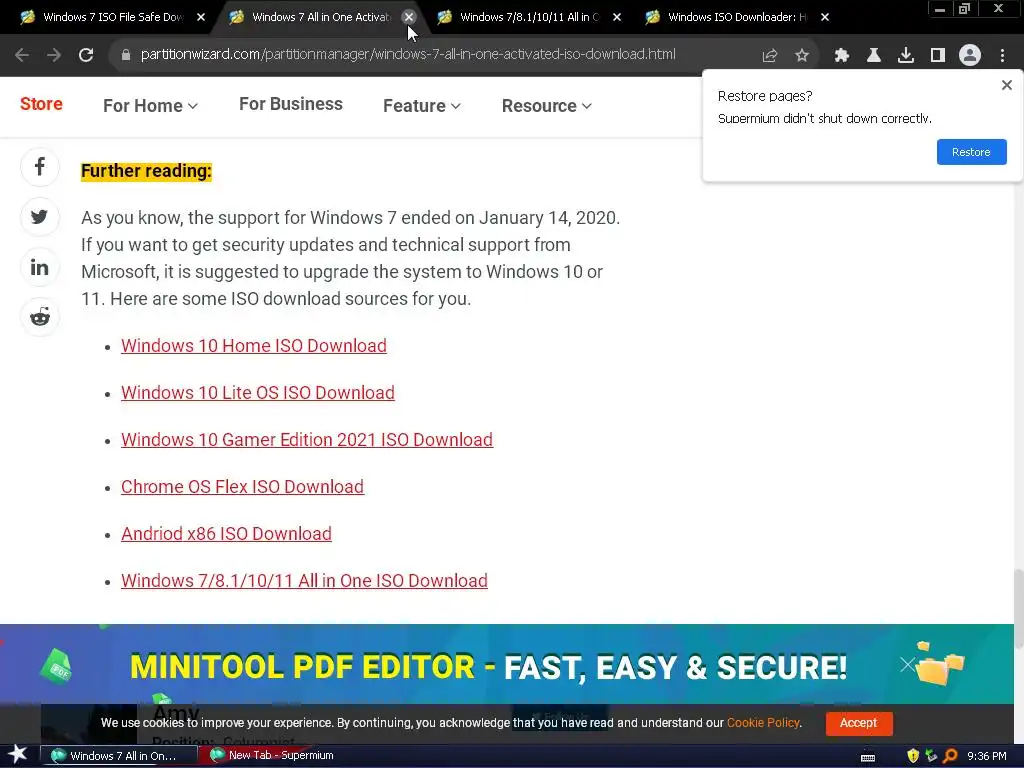Open the profile avatar menu
Viewport: 1024px width, 768px height.
[x=970, y=56]
